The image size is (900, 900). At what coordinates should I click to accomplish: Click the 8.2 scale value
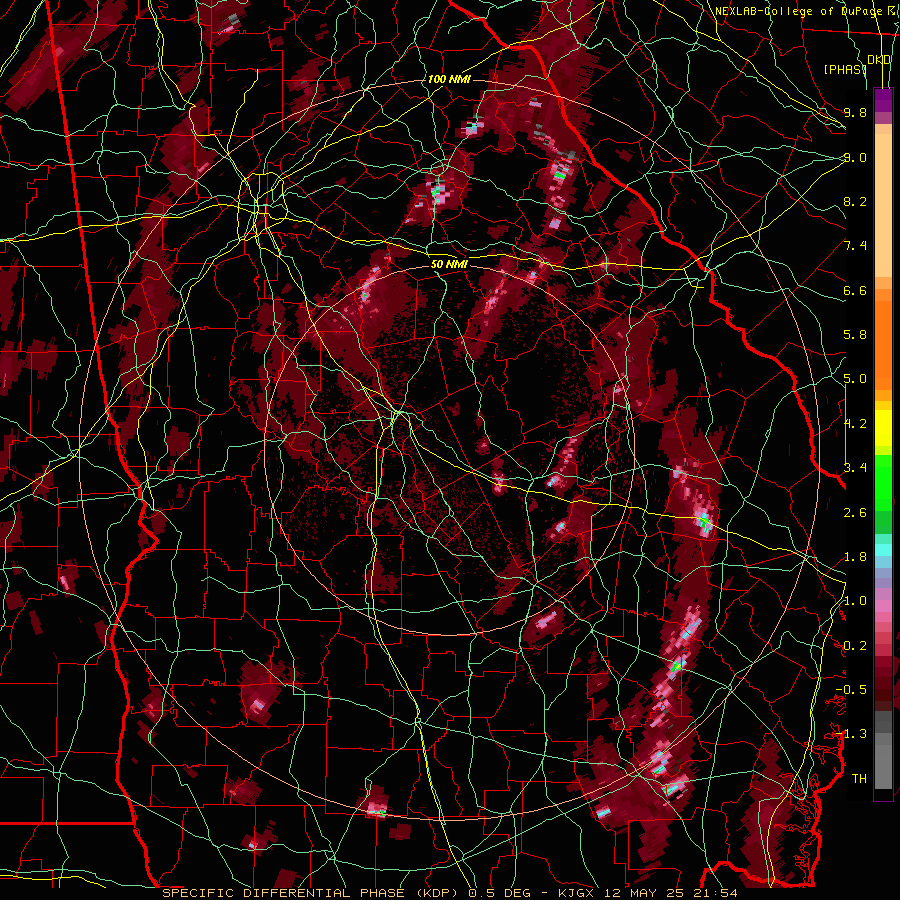[855, 201]
